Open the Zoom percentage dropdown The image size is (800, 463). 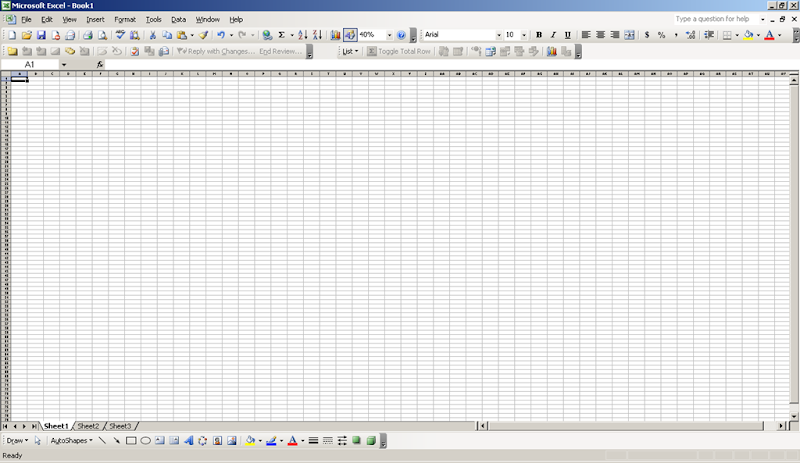[389, 35]
